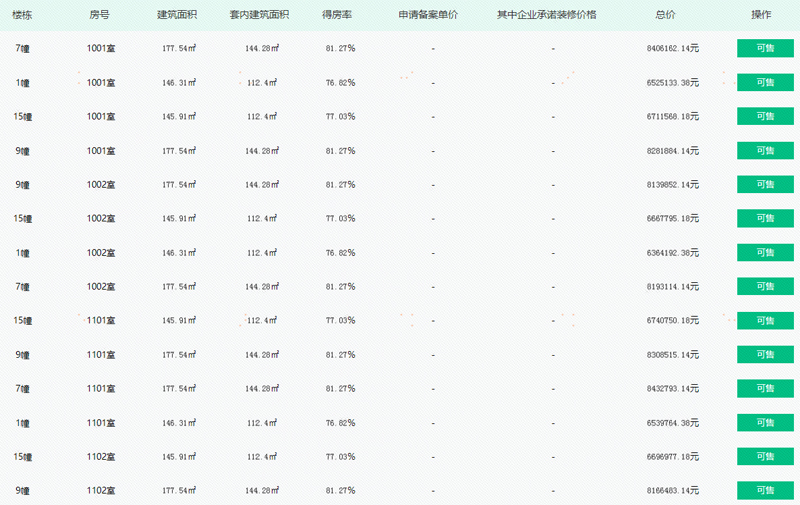Click the 建筑面积 column header

tap(177, 15)
